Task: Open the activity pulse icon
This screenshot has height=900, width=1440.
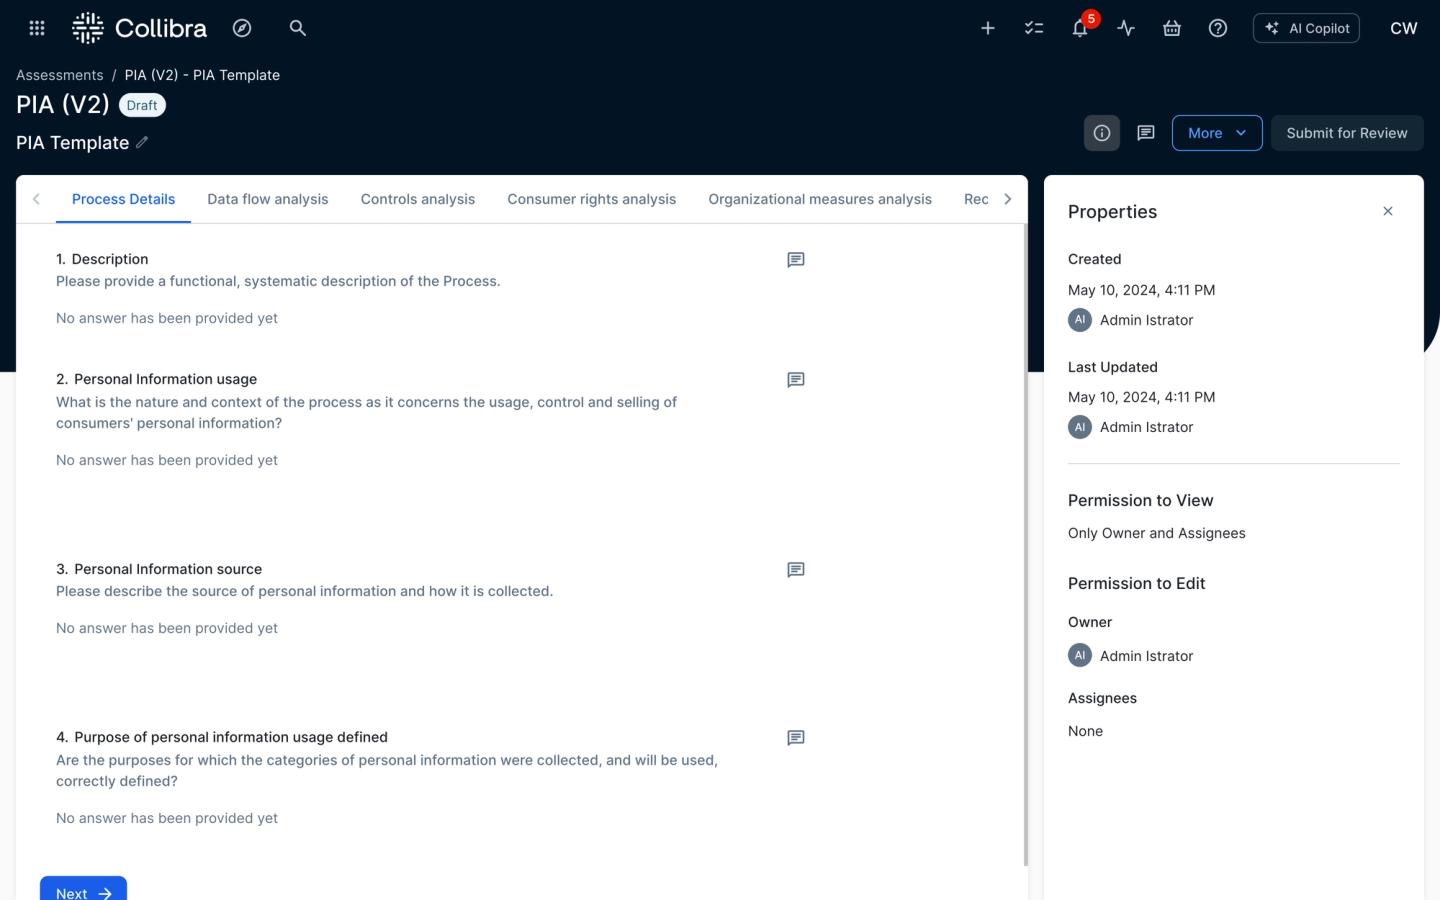Action: [1126, 28]
